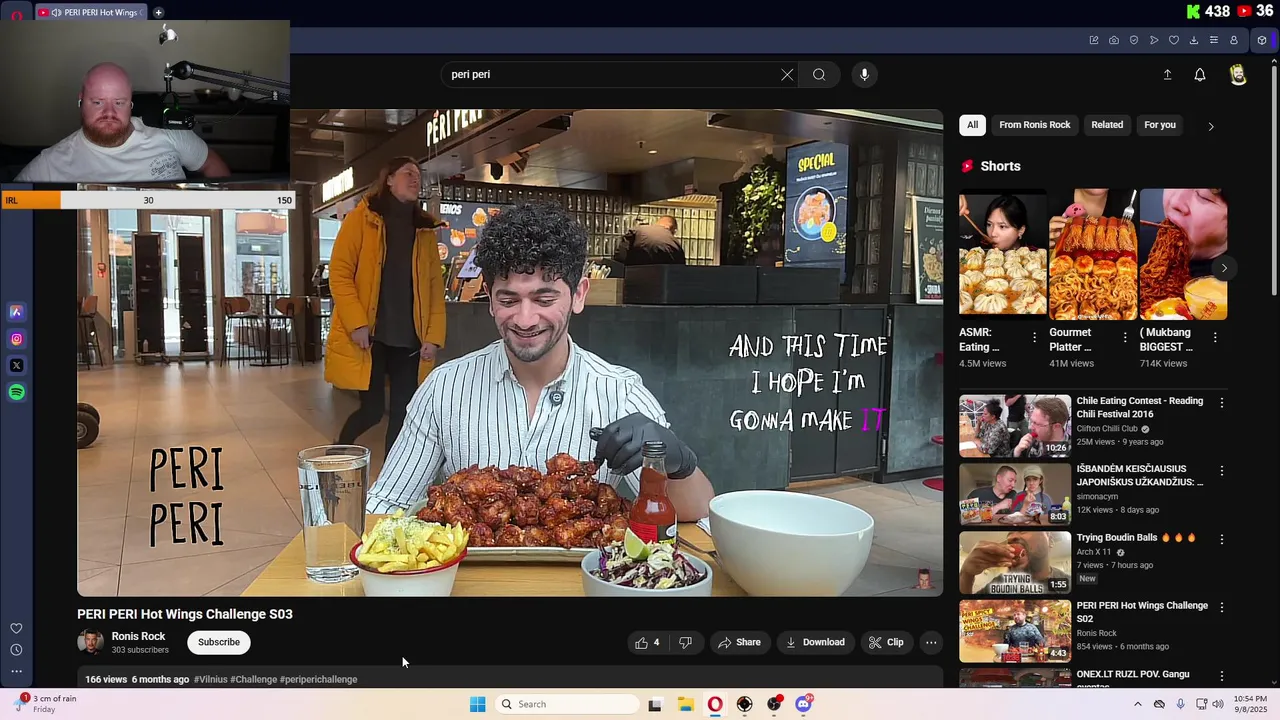Image resolution: width=1280 pixels, height=720 pixels.
Task: Open options for Chile Eating Contest video
Action: (1221, 402)
